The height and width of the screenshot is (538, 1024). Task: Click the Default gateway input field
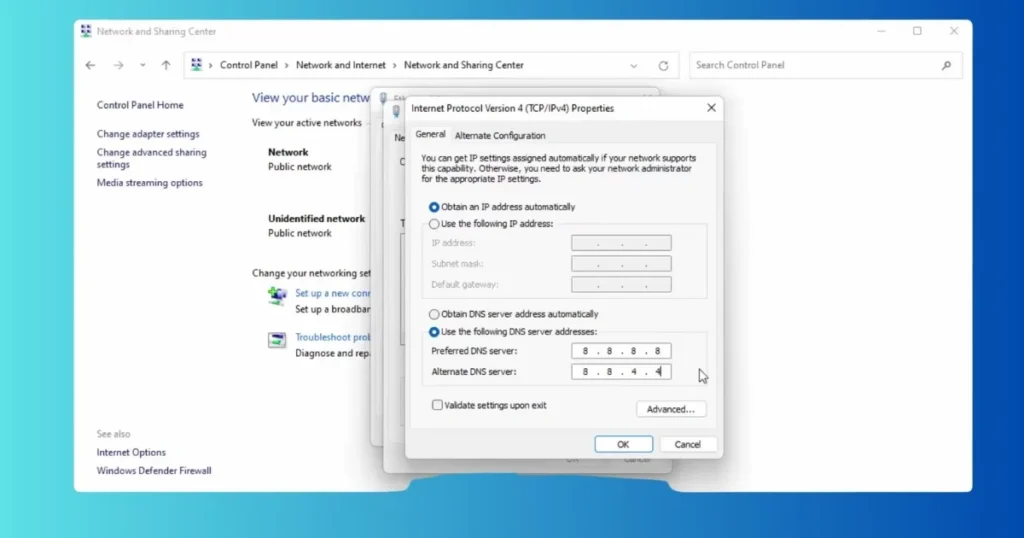(x=621, y=285)
